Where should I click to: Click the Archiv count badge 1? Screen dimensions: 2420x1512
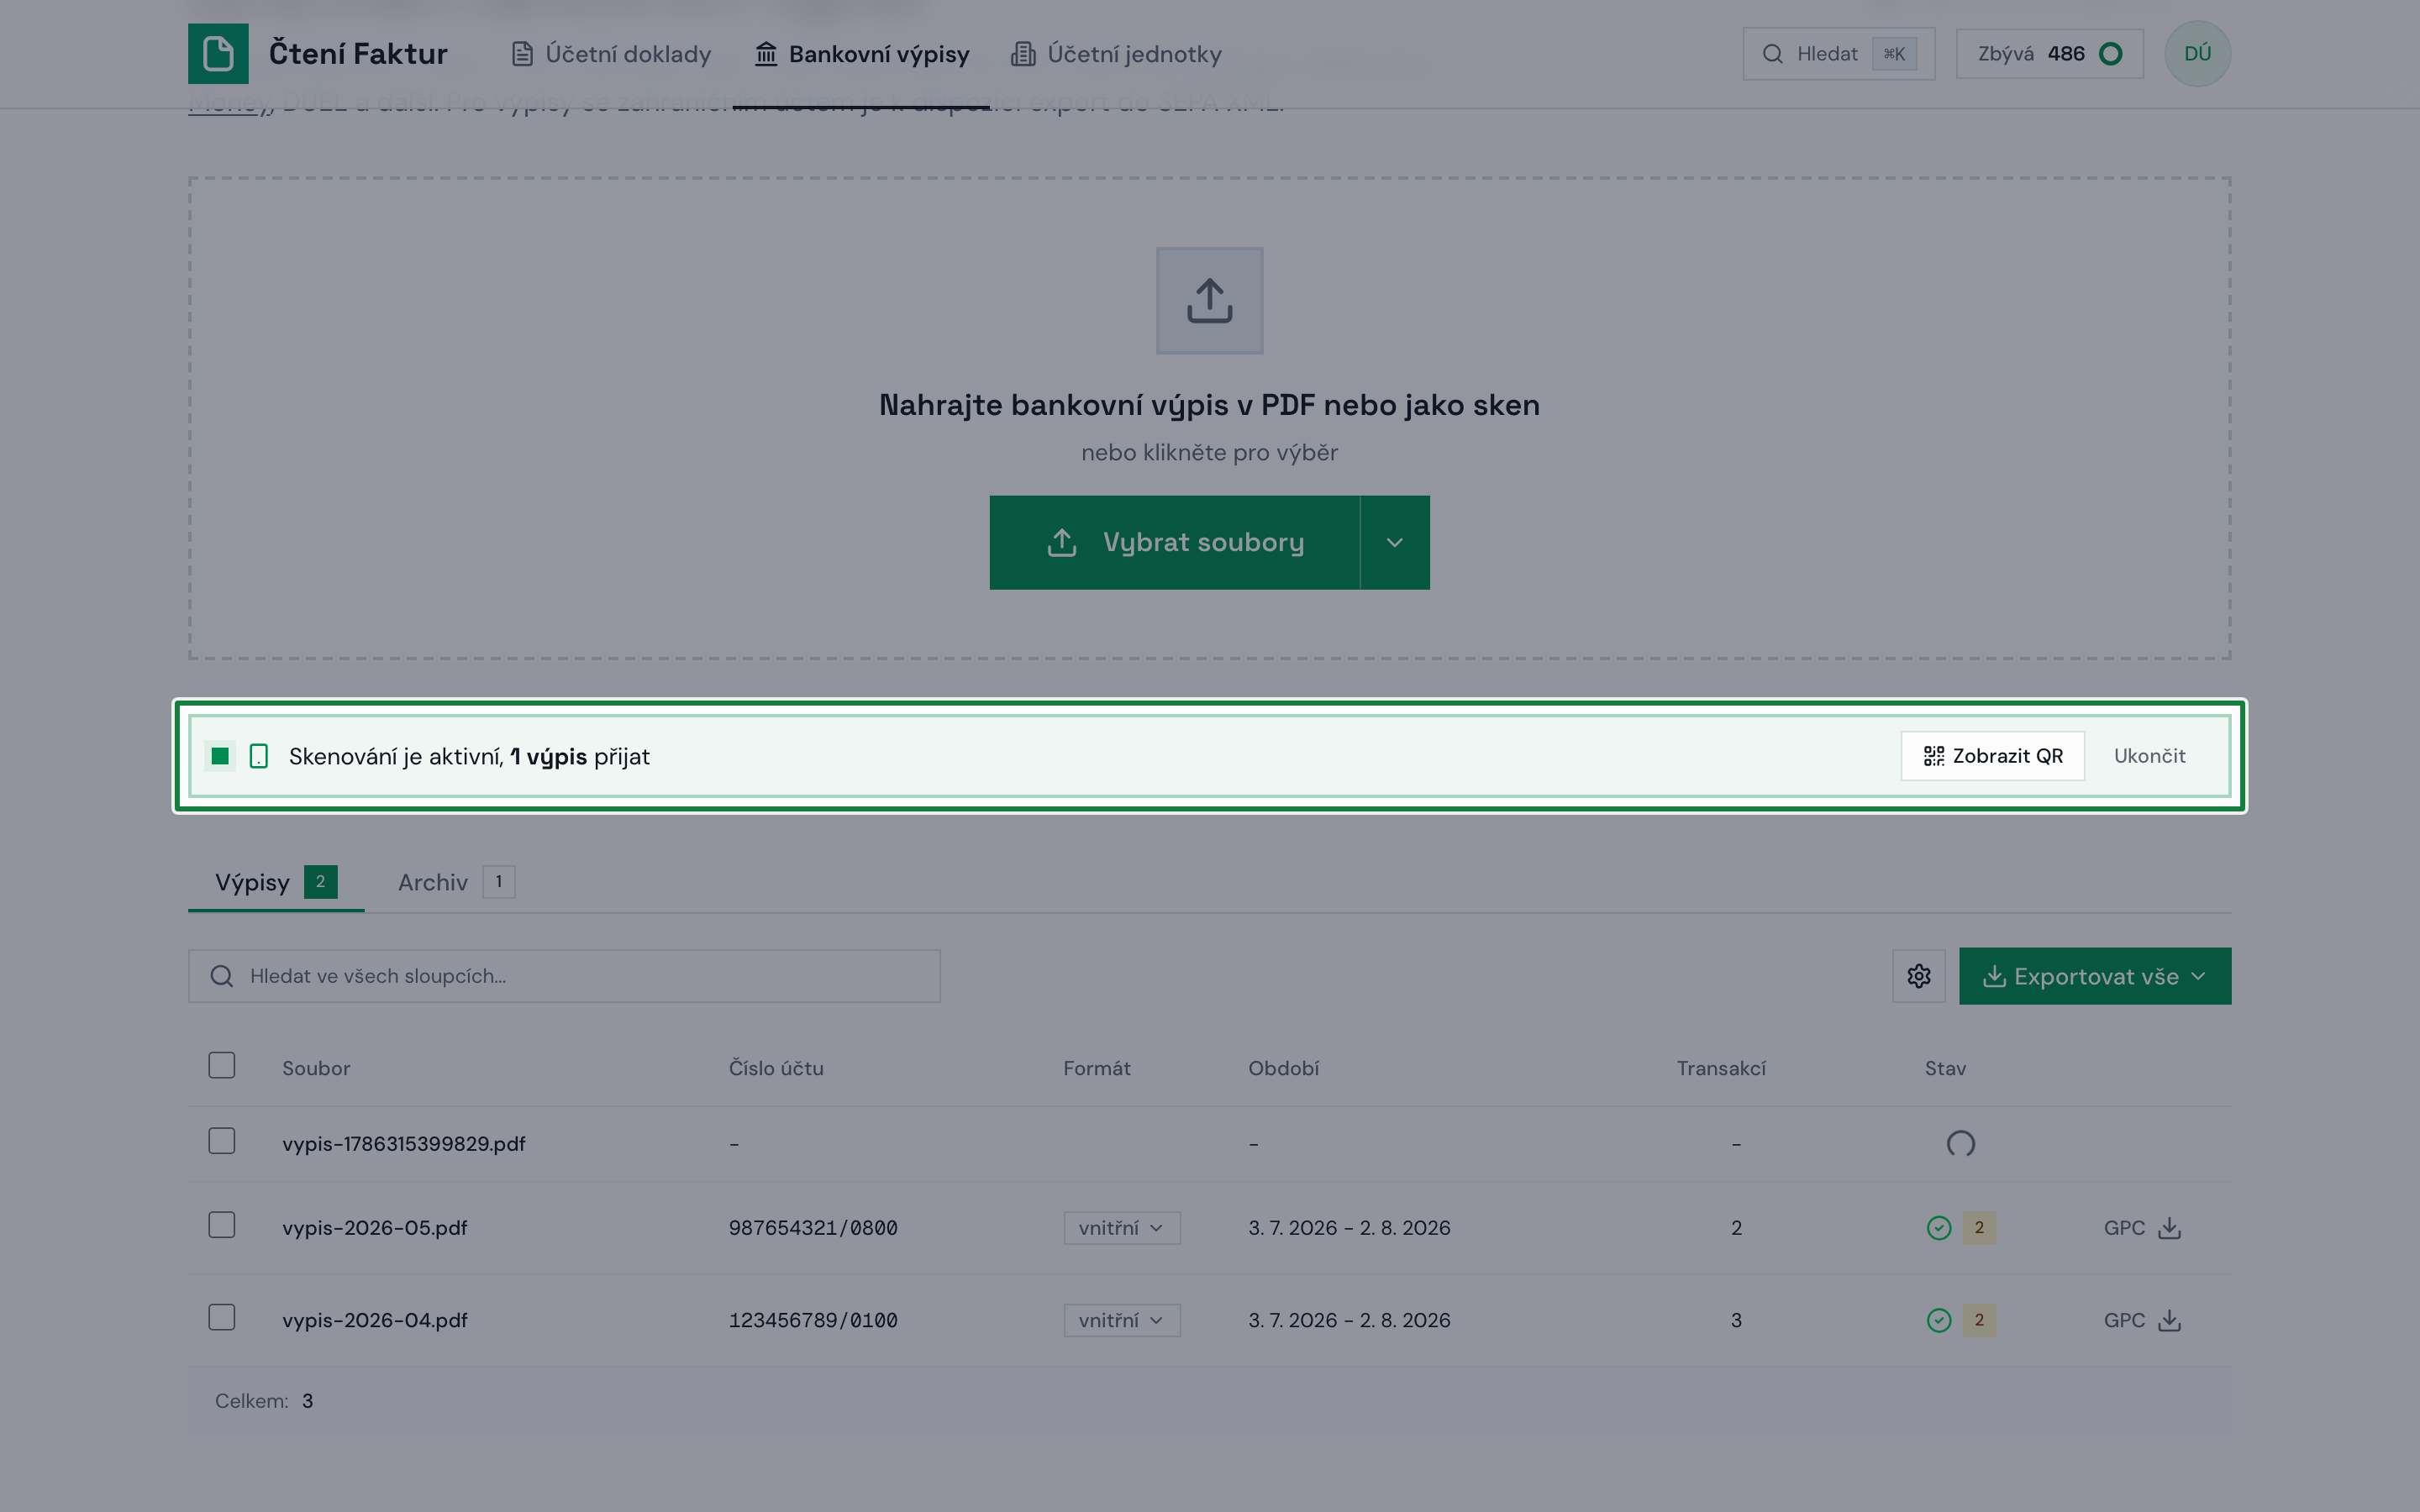click(499, 882)
